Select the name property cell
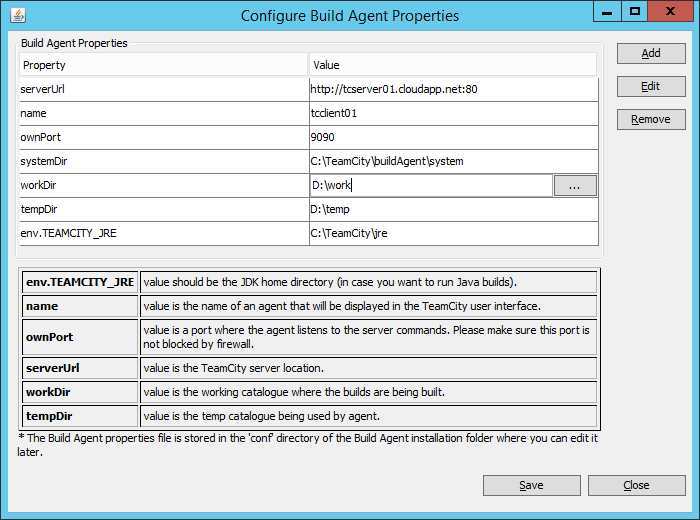 pos(164,113)
